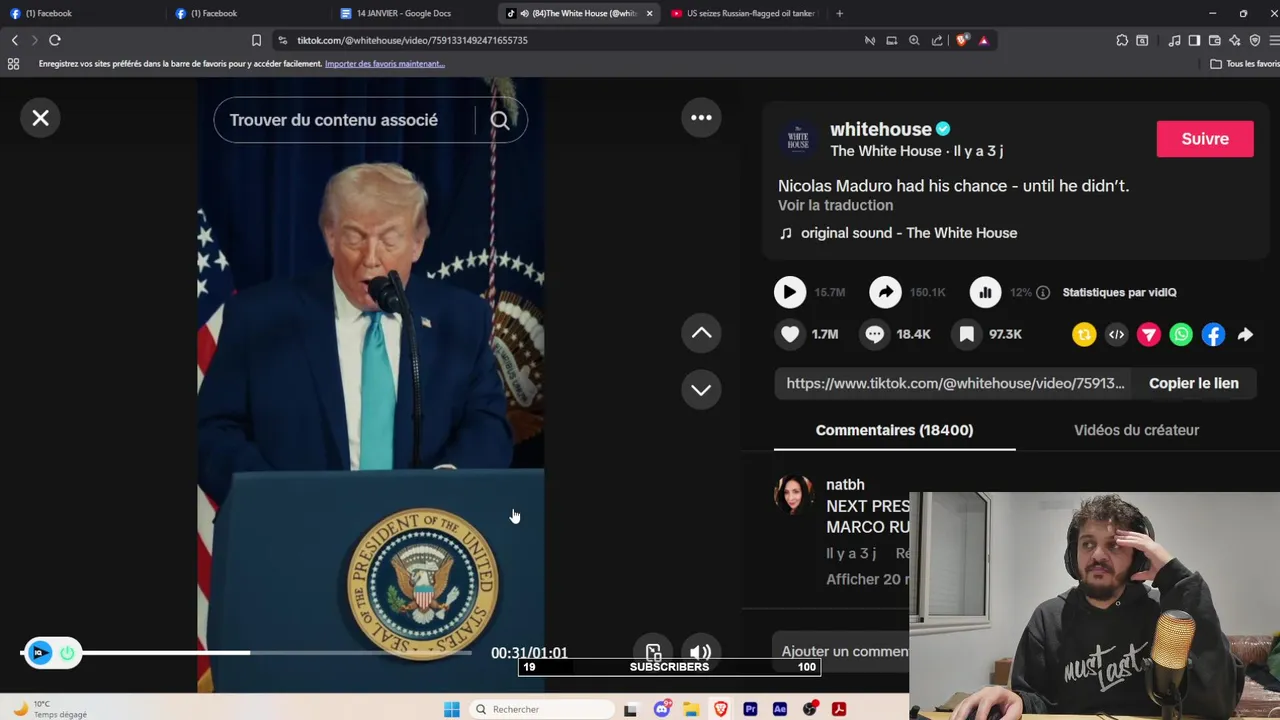The width and height of the screenshot is (1280, 720).
Task: Get embed code via the code icon
Action: [x=1116, y=335]
